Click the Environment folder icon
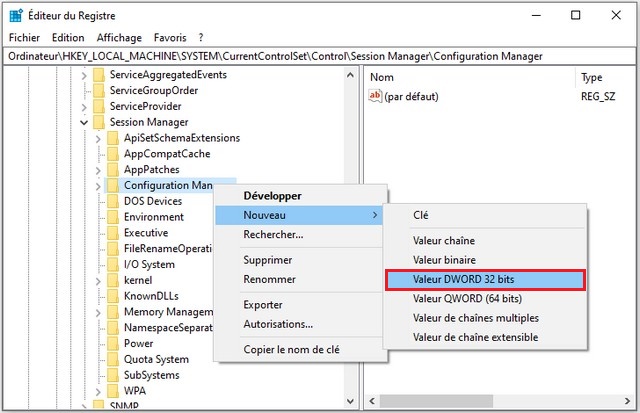 click(113, 217)
